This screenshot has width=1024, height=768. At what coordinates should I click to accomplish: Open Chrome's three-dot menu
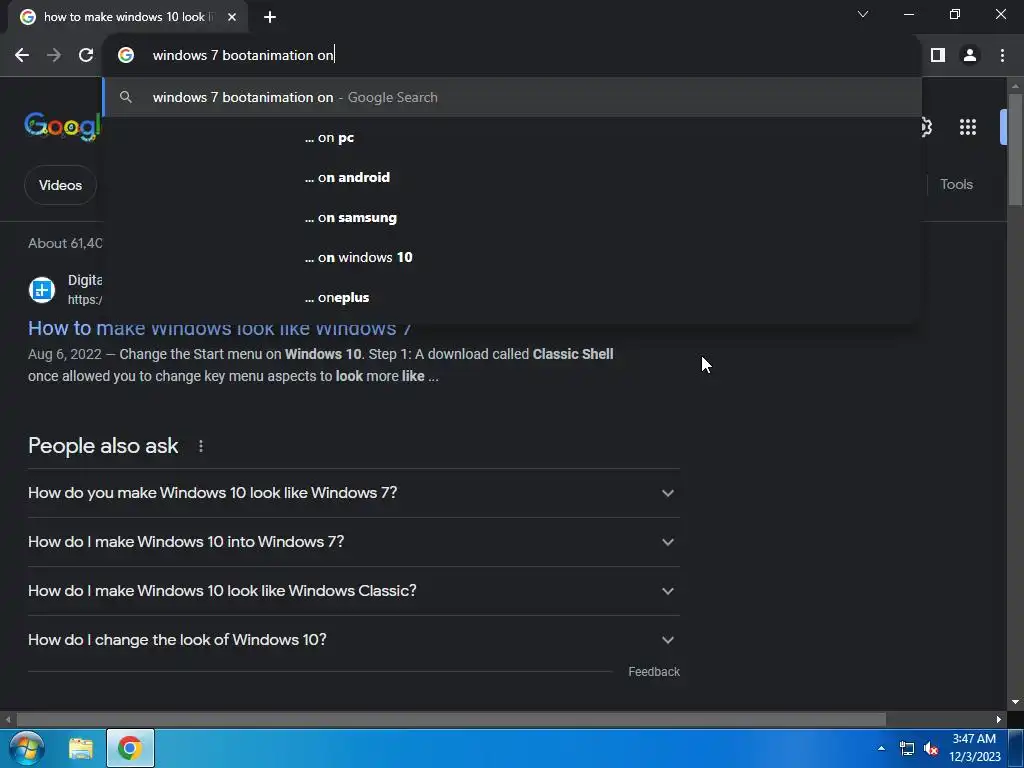point(1002,56)
